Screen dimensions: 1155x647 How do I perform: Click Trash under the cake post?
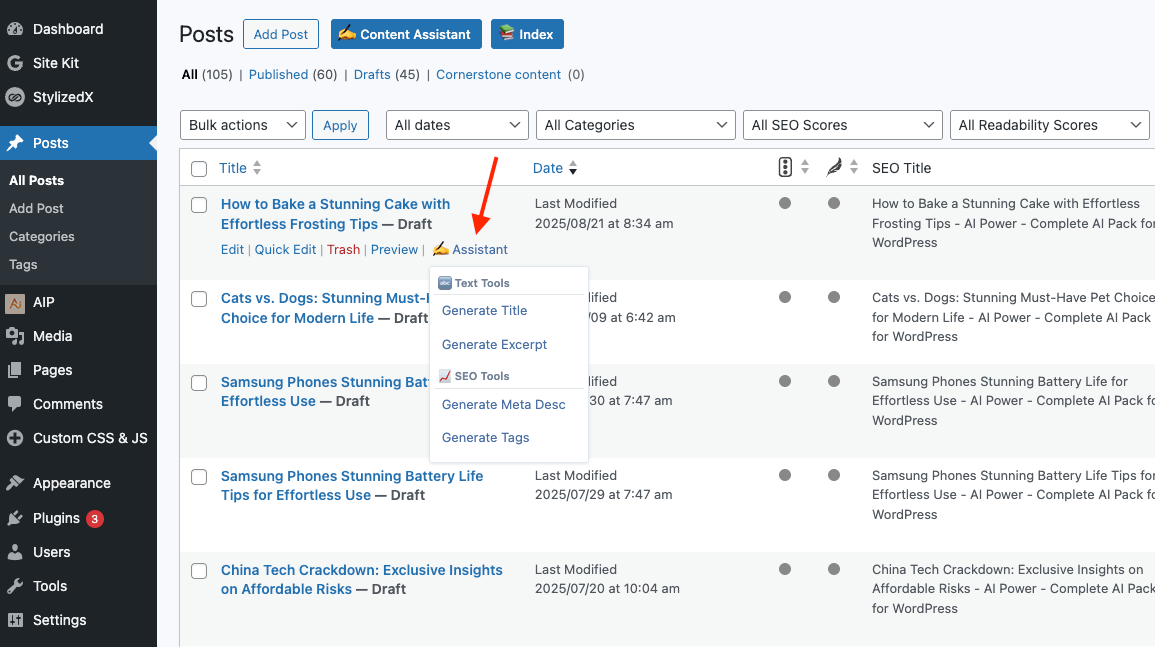tap(343, 250)
